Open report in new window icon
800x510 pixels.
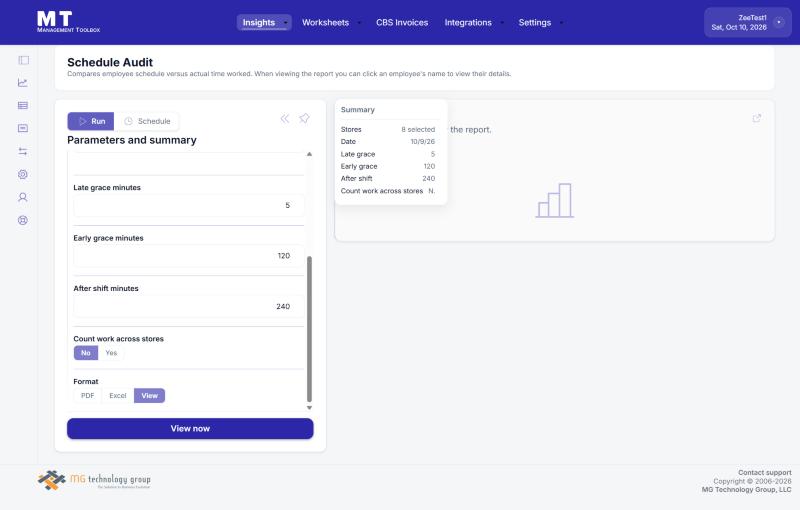pos(757,118)
